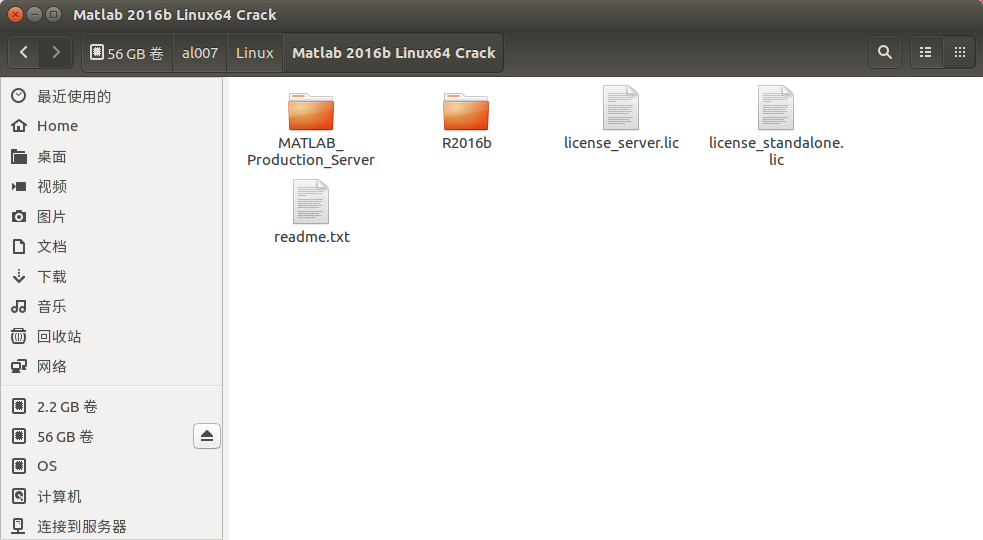Go to the Linux path segment
The height and width of the screenshot is (540, 983).
tap(255, 53)
